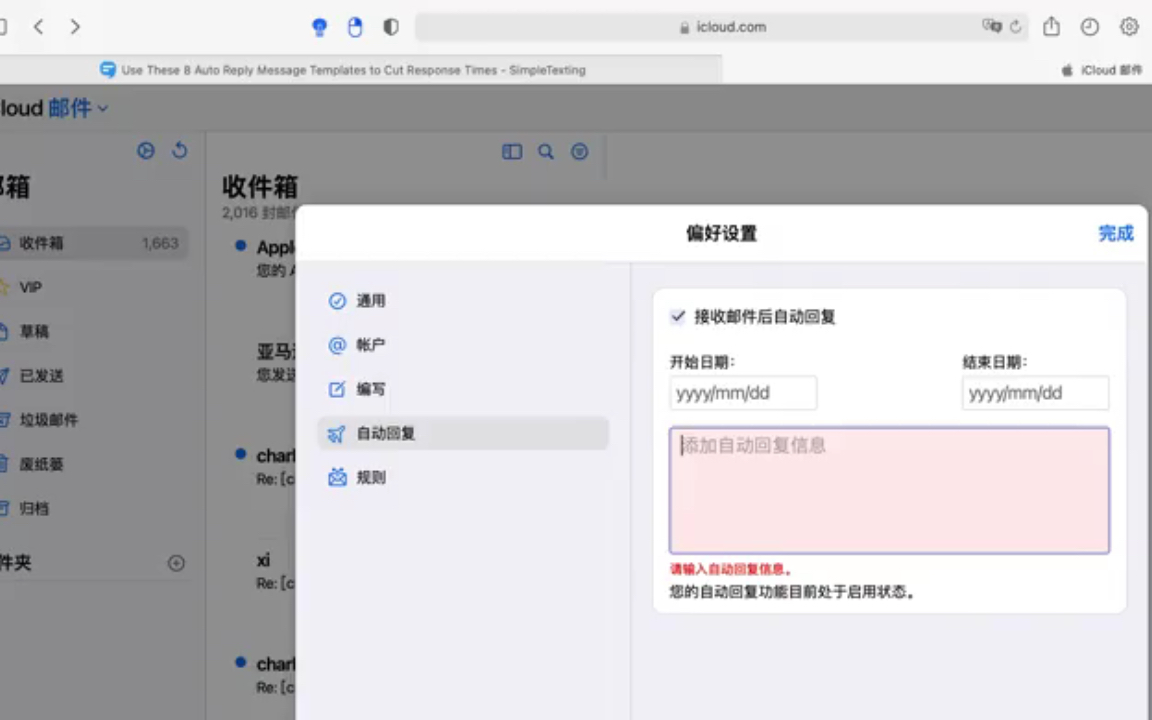Image resolution: width=1152 pixels, height=720 pixels.
Task: Toggle the mail column layout icon
Action: tap(511, 151)
